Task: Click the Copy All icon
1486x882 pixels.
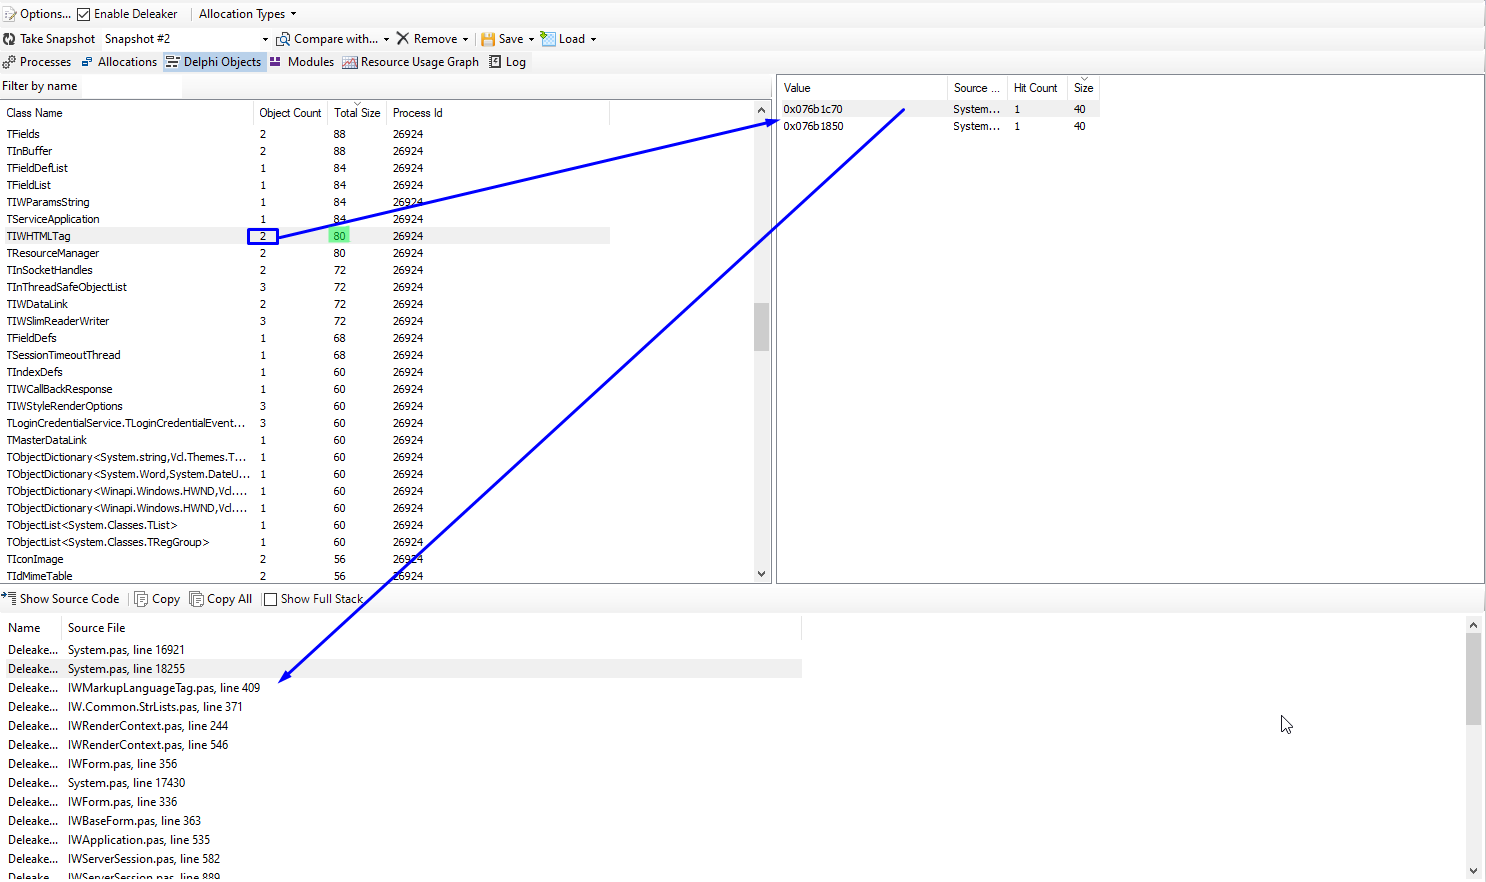Action: (196, 599)
